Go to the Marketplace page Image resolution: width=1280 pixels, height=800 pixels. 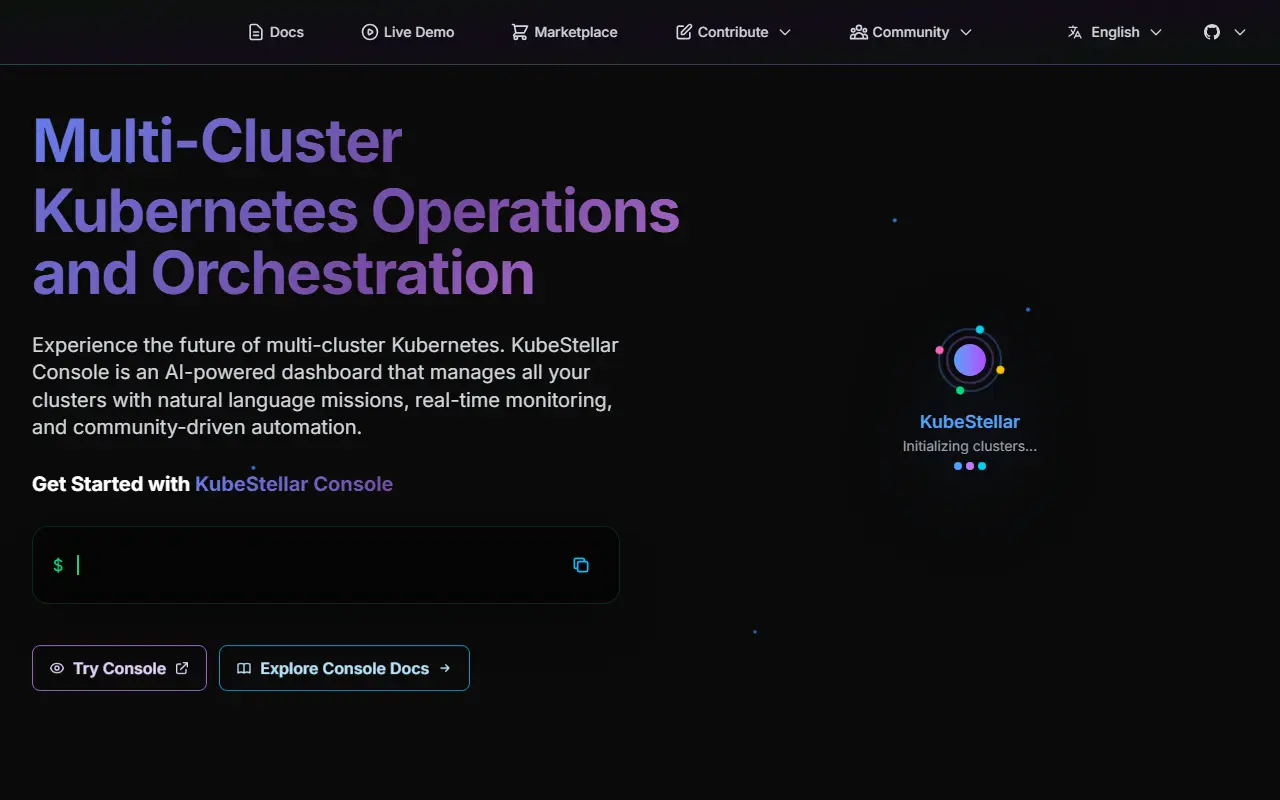coord(564,32)
